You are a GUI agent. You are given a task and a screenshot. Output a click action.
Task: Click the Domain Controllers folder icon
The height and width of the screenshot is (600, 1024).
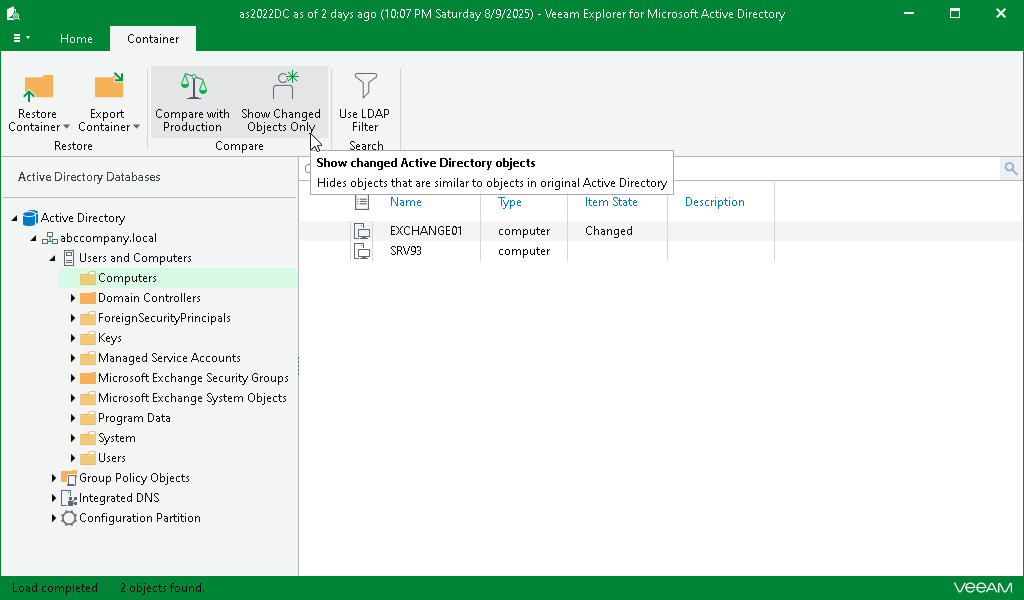click(88, 298)
